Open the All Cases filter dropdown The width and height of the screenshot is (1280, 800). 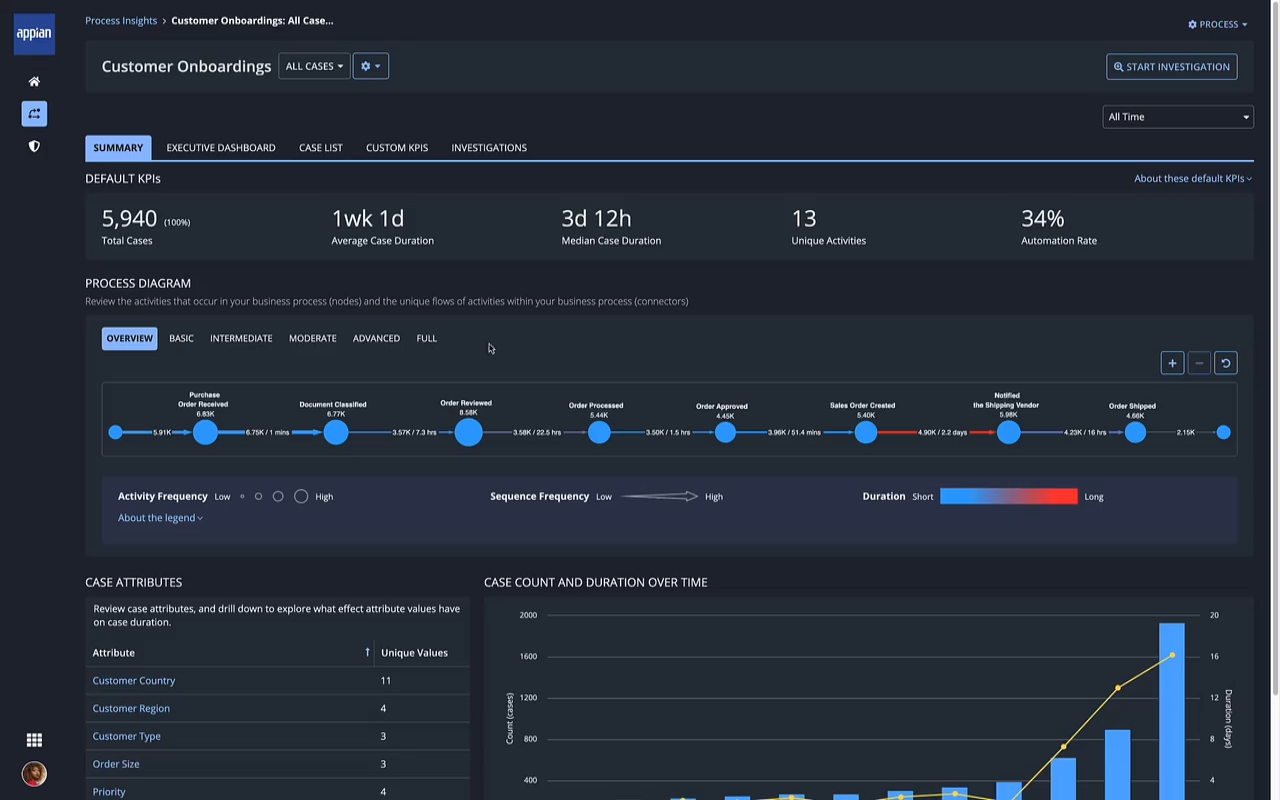314,67
